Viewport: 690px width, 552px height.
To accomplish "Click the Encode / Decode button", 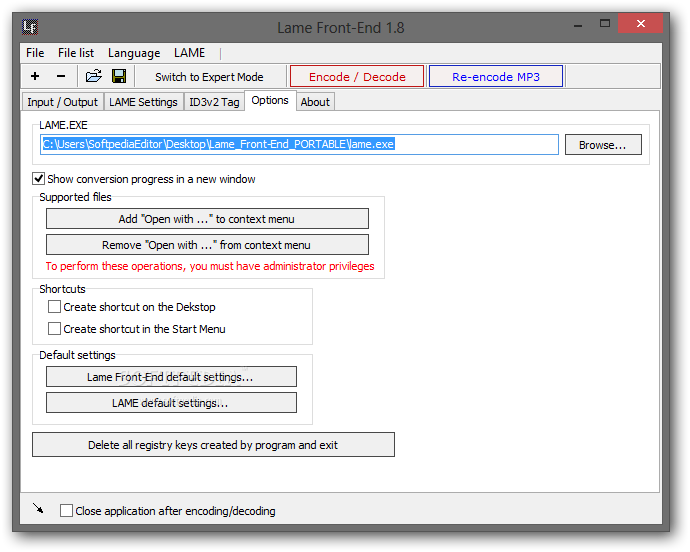I will (x=357, y=77).
